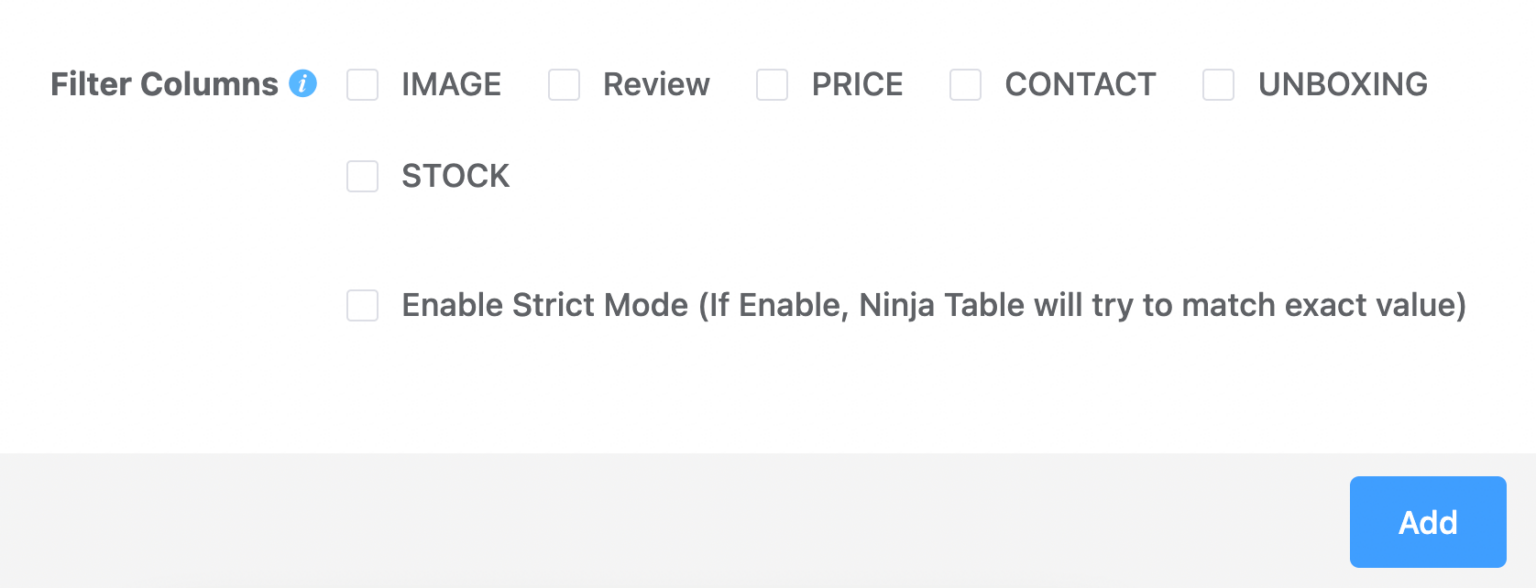Check the IMAGE filter column checkbox
The width and height of the screenshot is (1536, 588).
click(362, 85)
